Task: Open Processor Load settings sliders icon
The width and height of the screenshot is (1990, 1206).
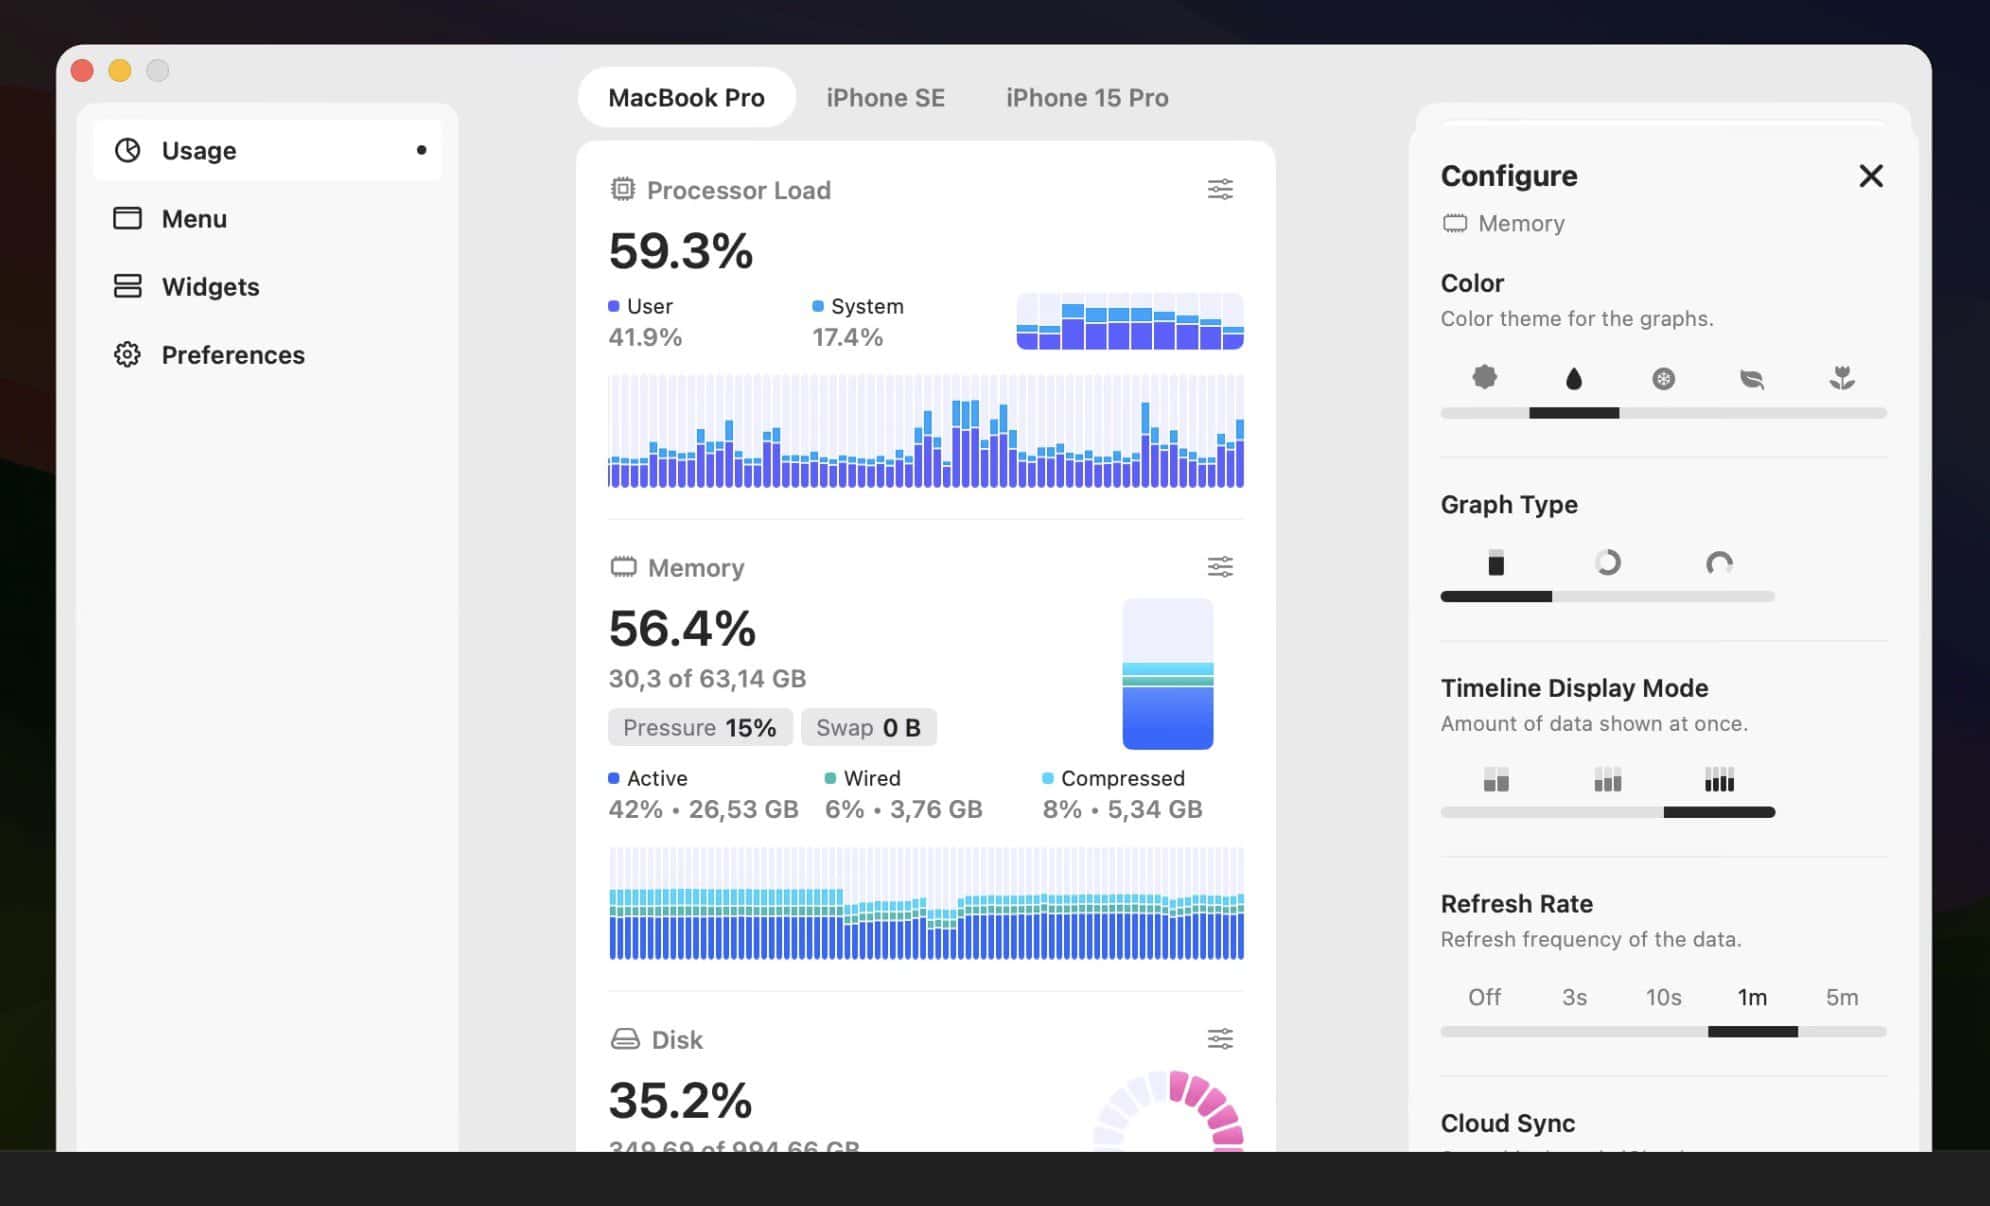Action: tap(1219, 190)
